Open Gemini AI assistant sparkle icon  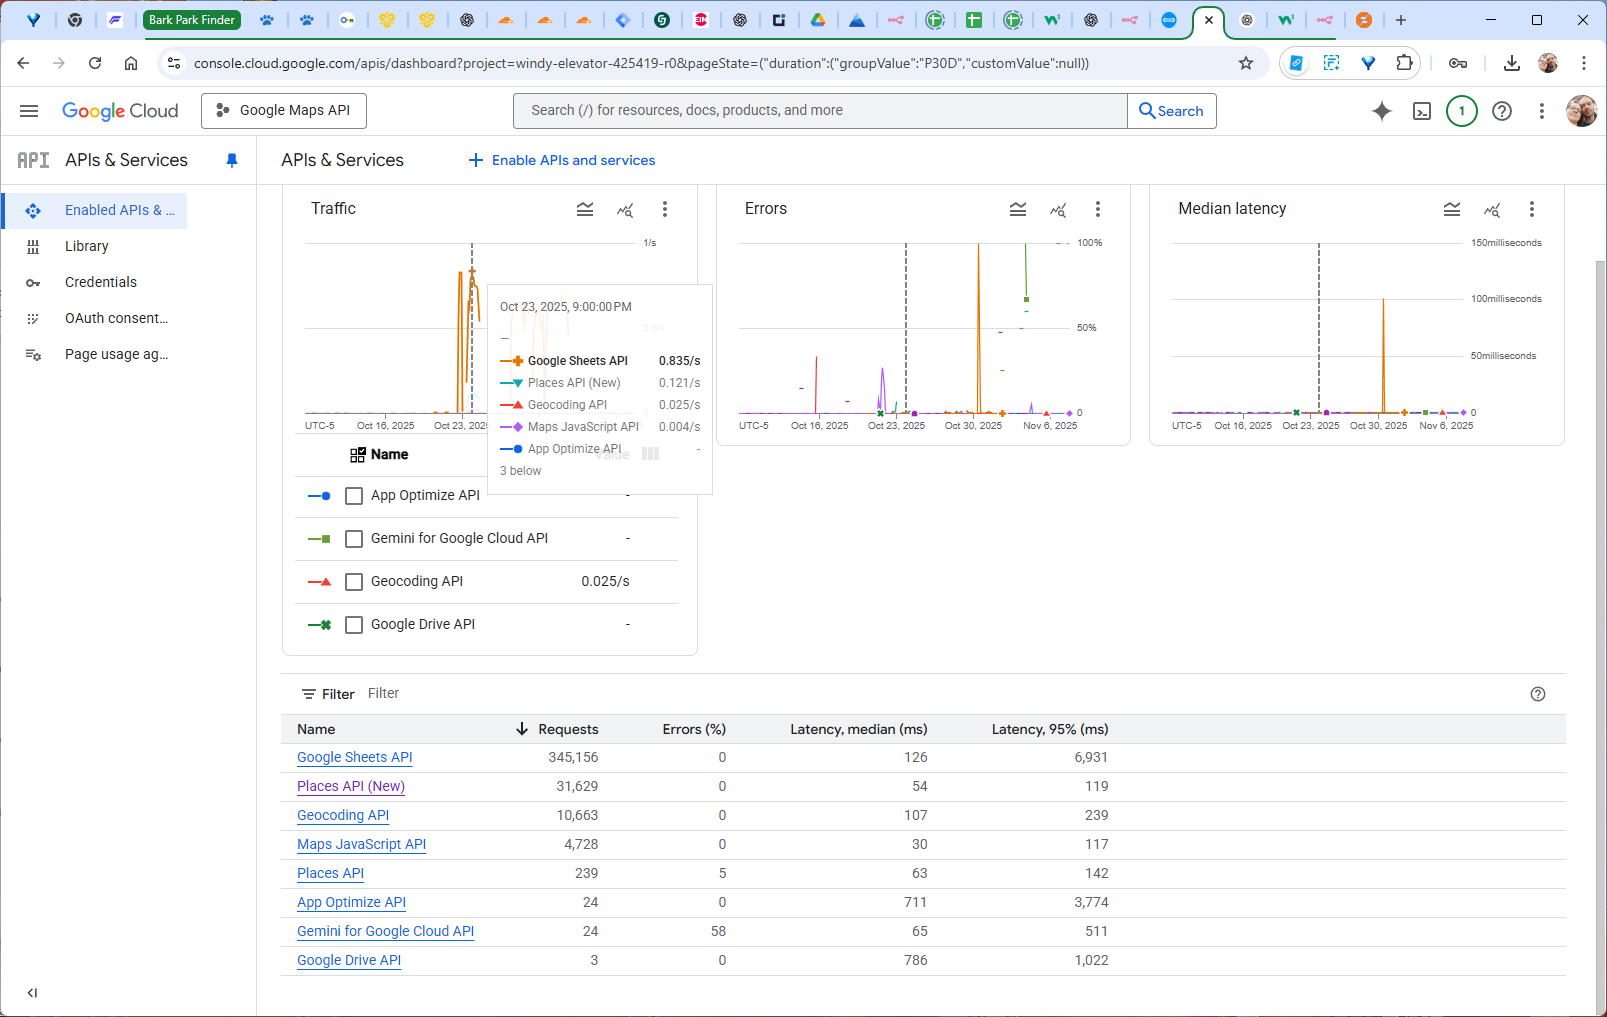(1381, 111)
